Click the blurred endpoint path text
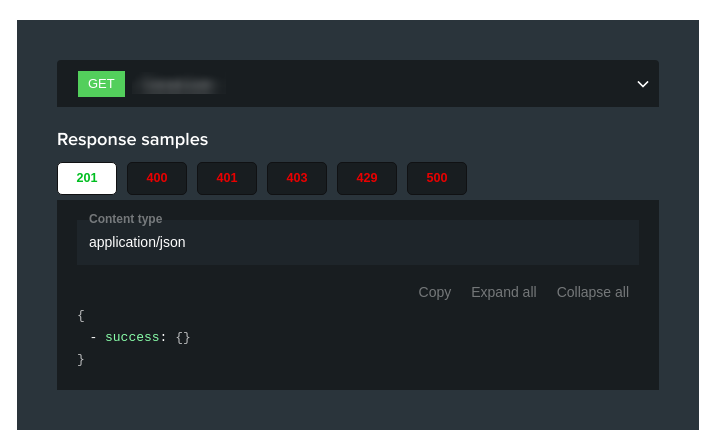The height and width of the screenshot is (448, 719). point(178,85)
